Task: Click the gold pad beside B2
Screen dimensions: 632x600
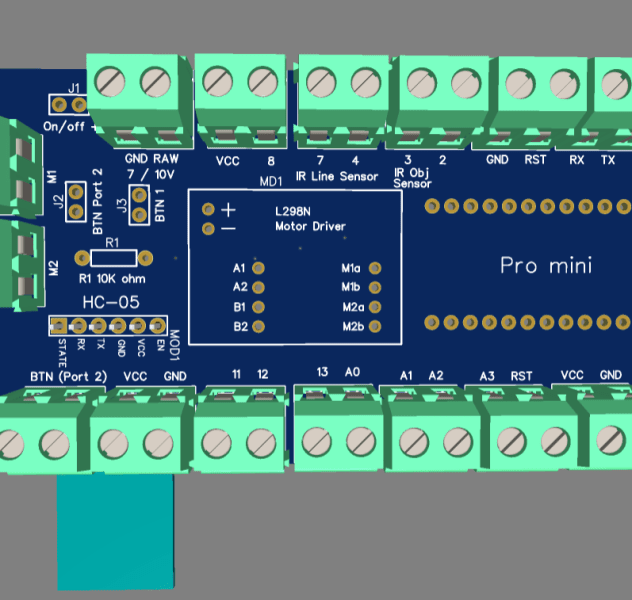Action: point(258,326)
